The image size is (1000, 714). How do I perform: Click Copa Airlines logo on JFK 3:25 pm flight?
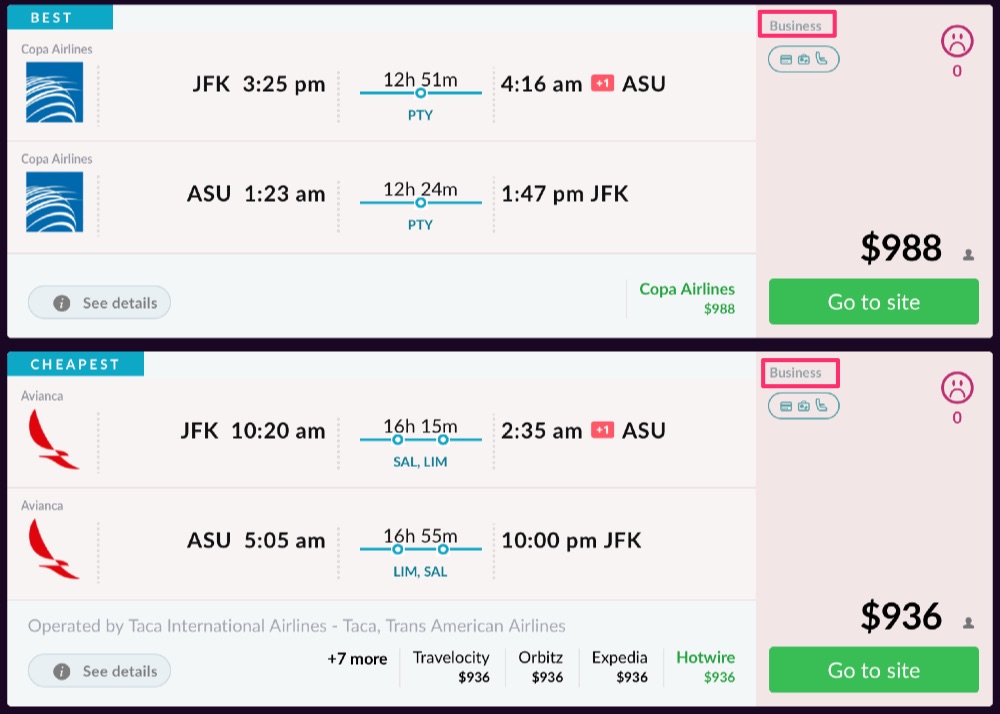click(x=54, y=93)
